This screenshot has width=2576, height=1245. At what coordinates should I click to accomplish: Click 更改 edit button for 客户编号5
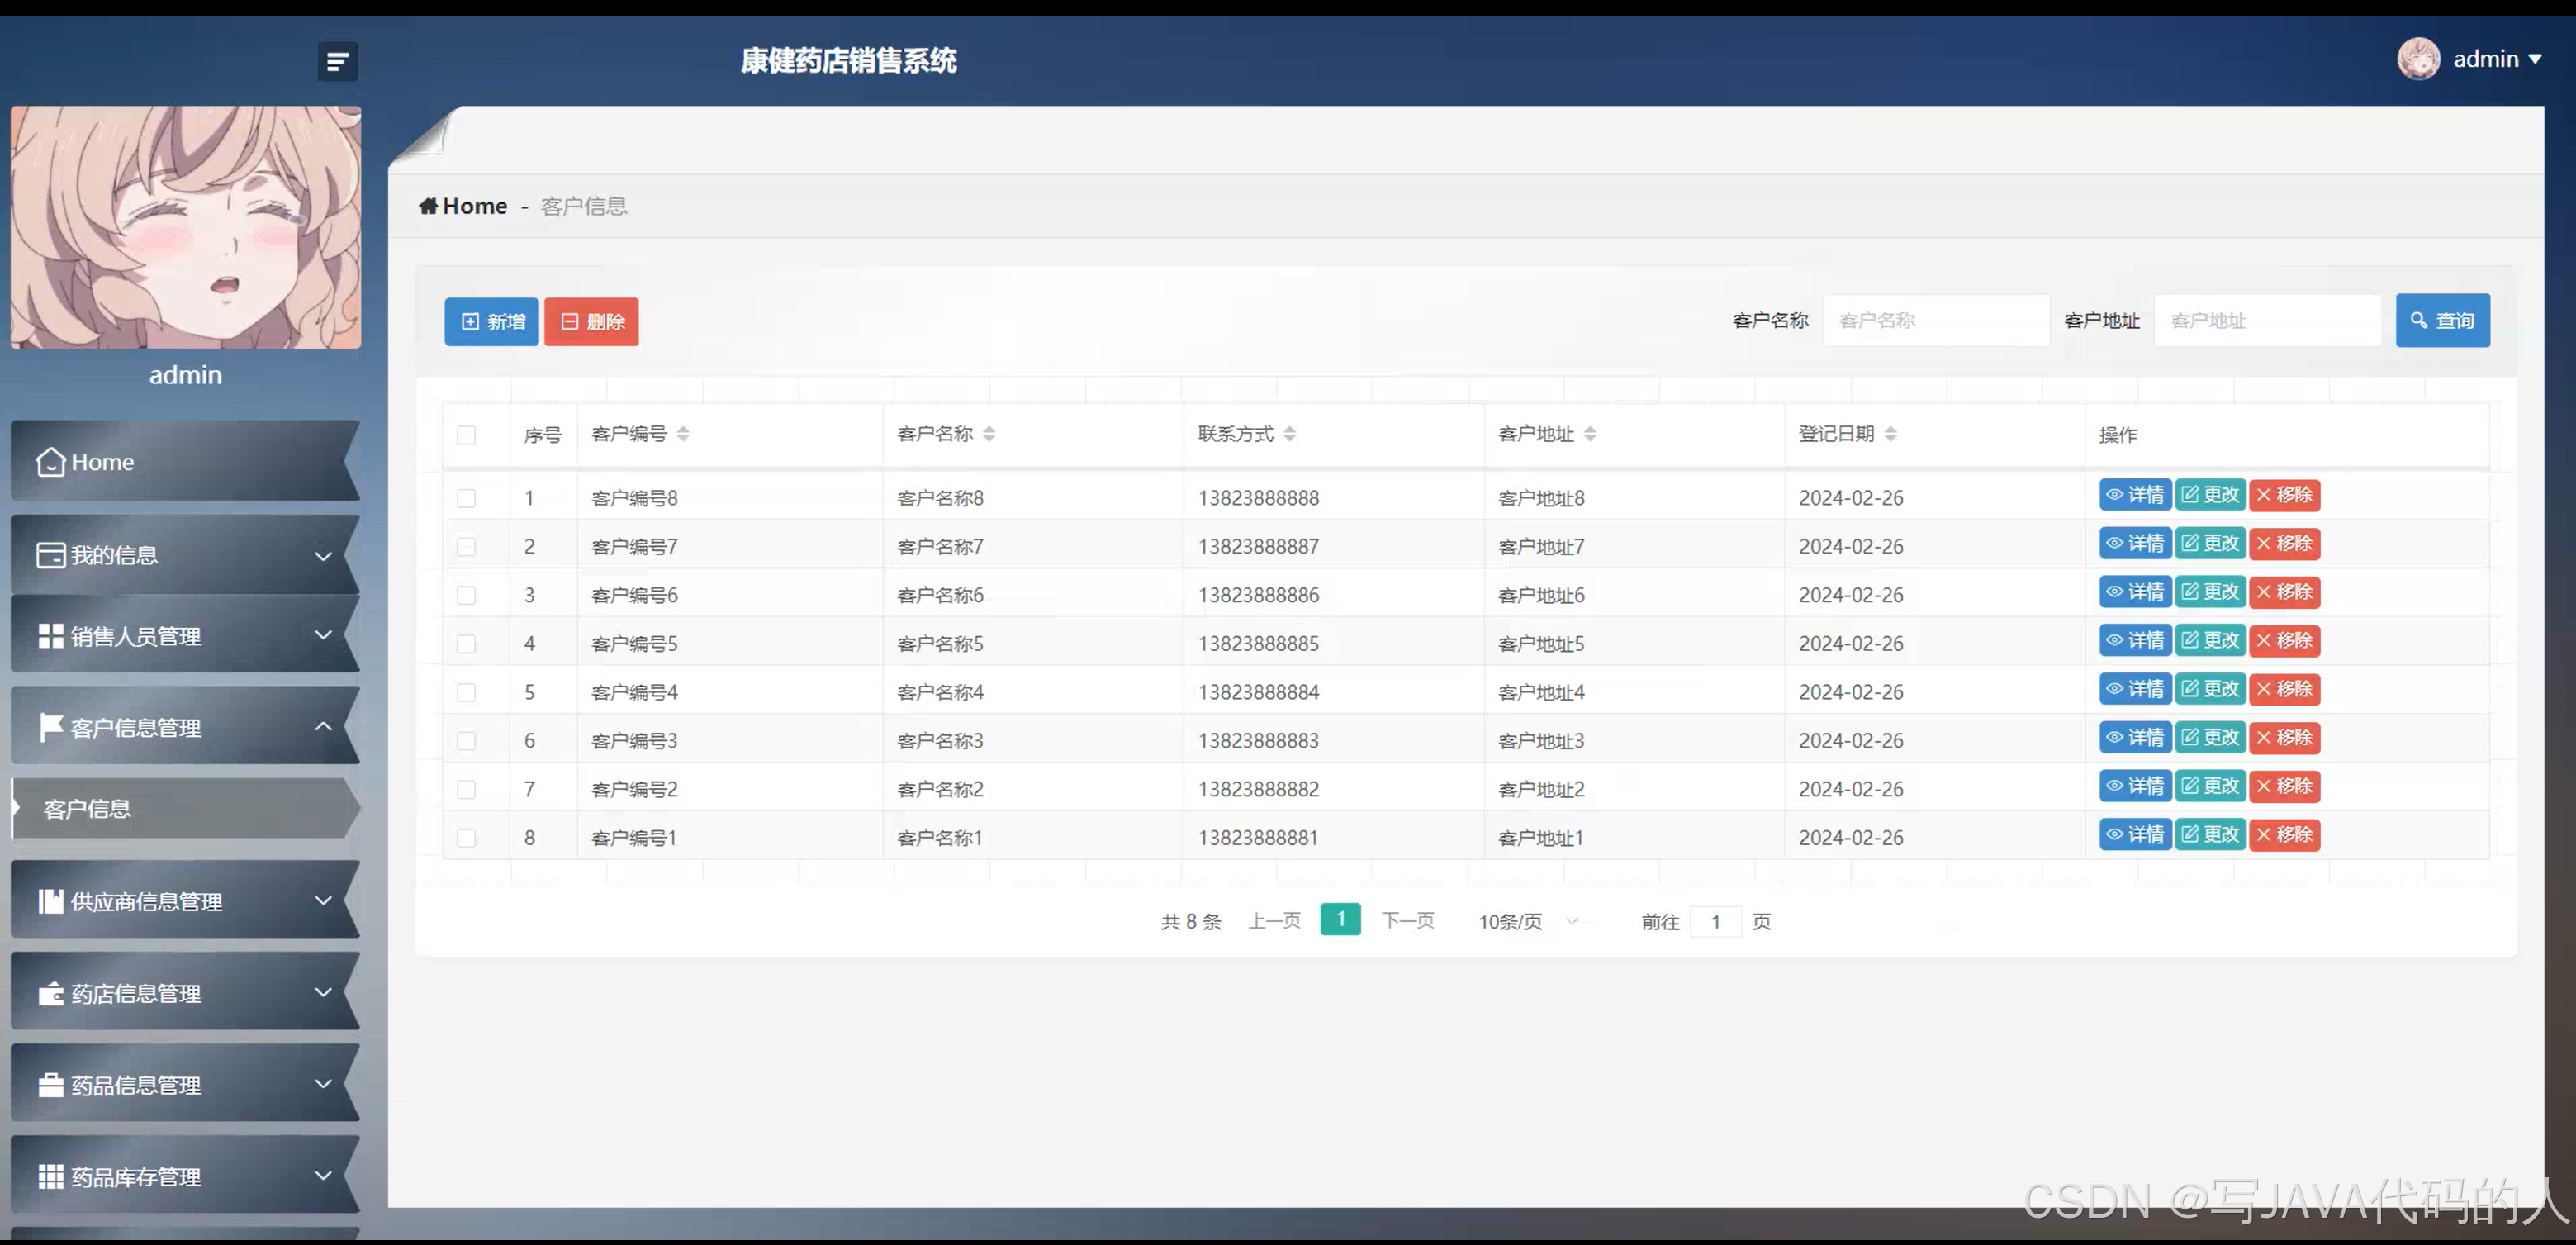[x=2210, y=641]
